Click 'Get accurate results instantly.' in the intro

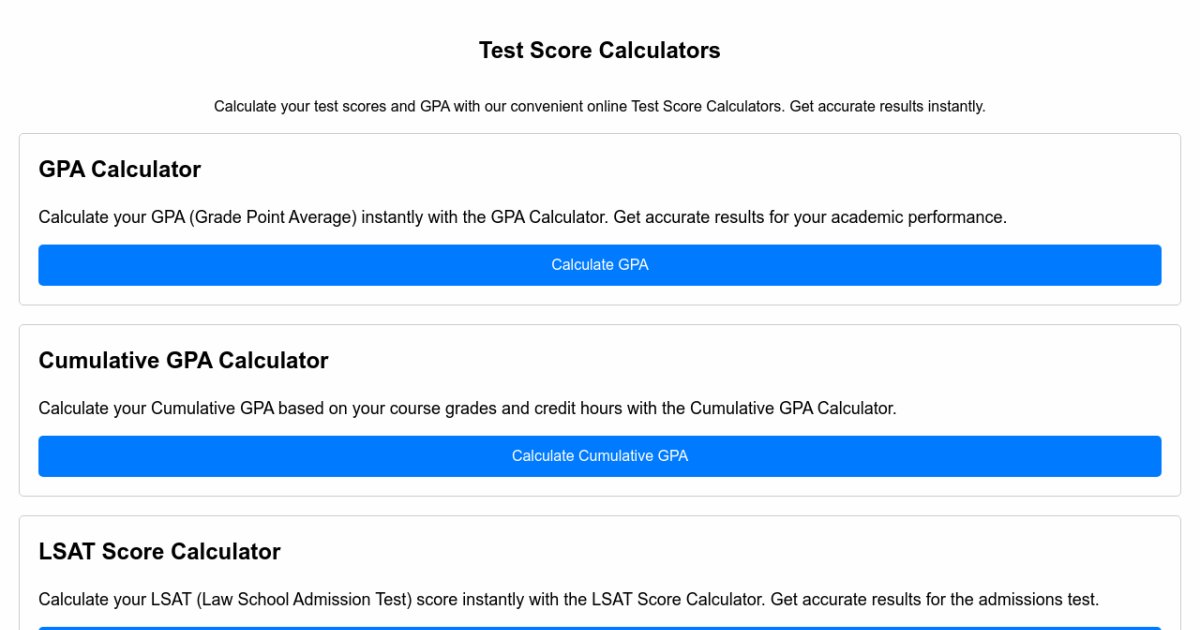point(887,107)
